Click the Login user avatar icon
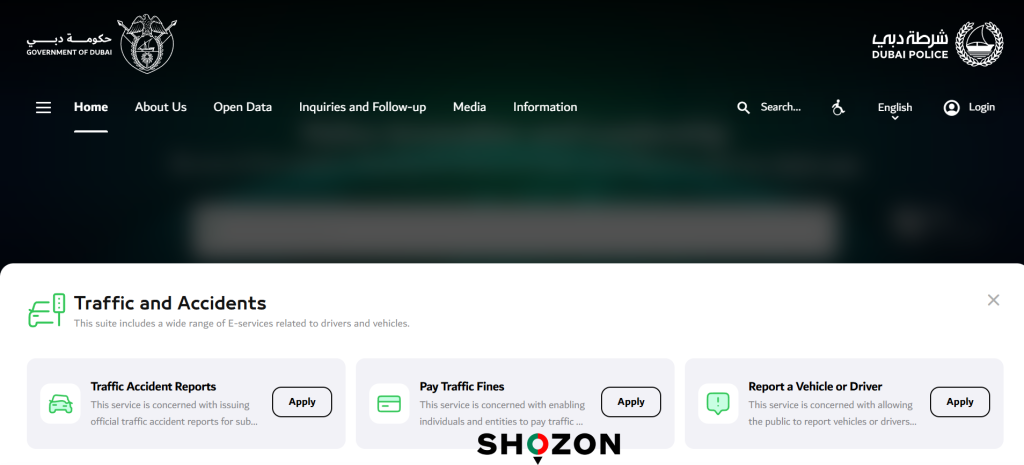 coord(952,108)
